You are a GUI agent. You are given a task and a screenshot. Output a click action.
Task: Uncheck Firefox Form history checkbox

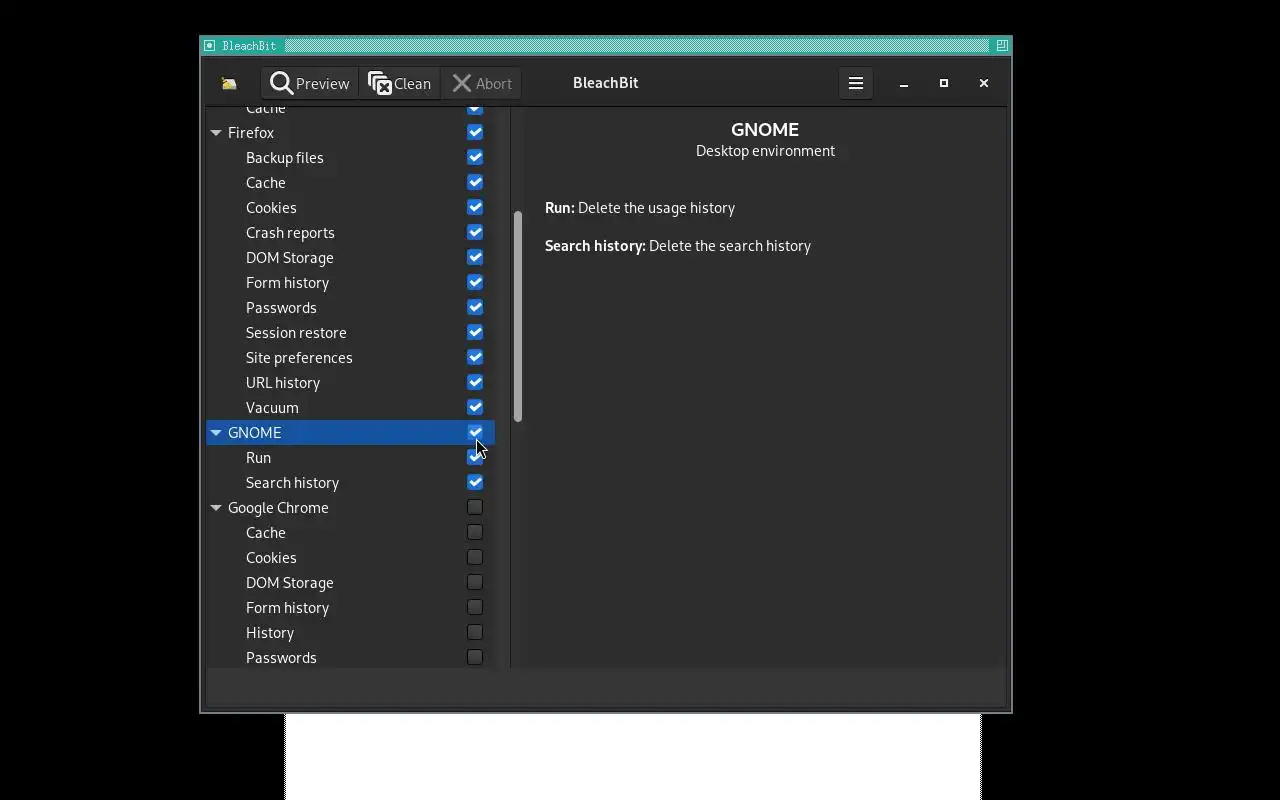475,282
